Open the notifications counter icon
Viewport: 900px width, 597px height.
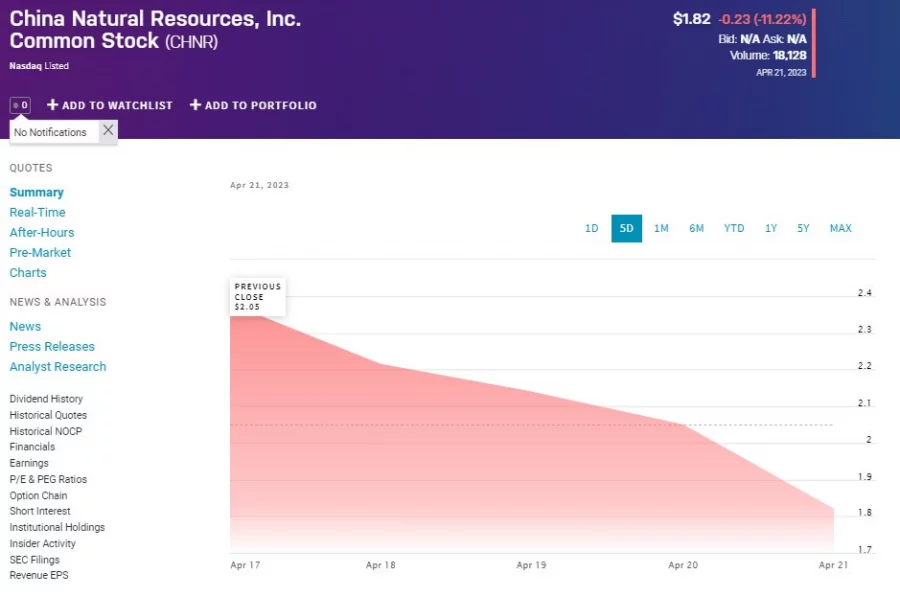20,104
